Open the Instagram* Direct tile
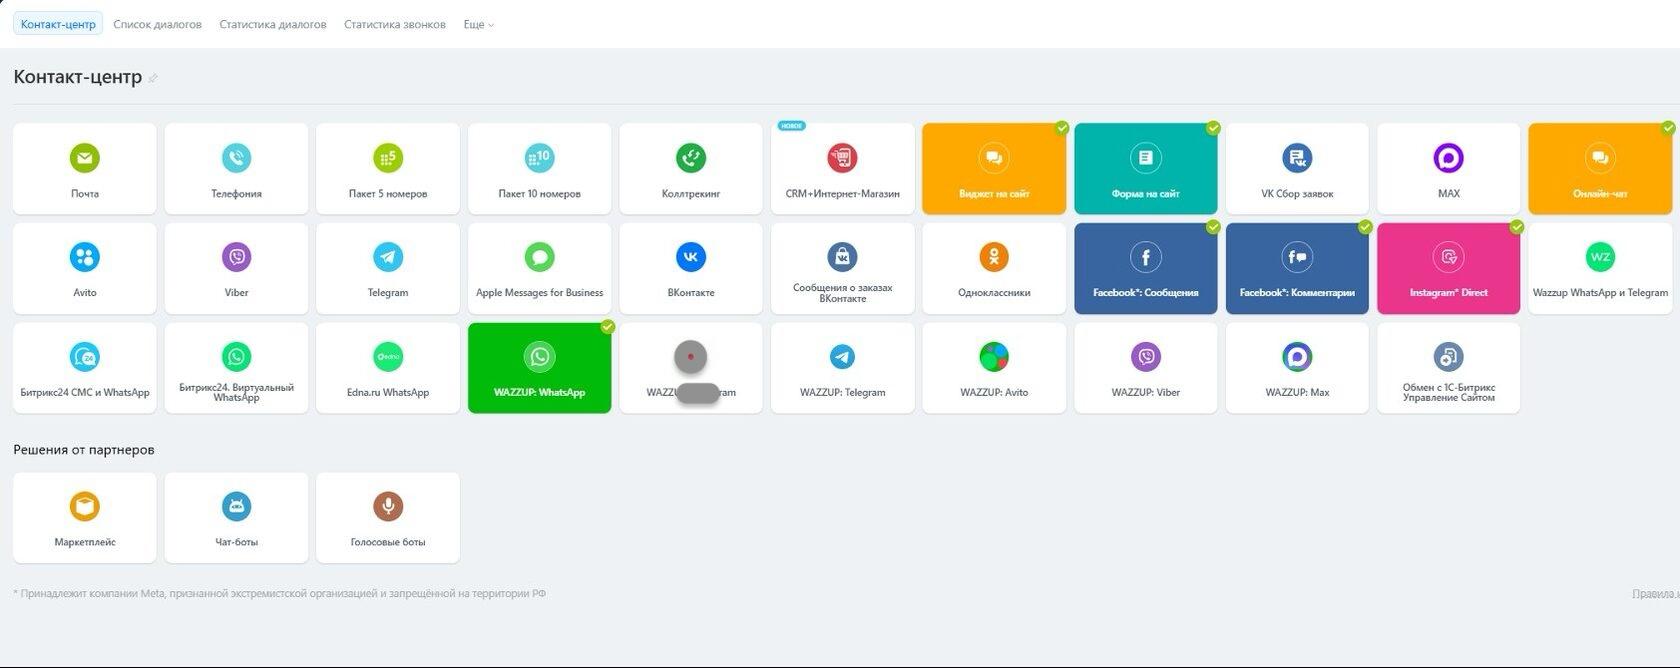This screenshot has width=1680, height=668. coord(1448,268)
